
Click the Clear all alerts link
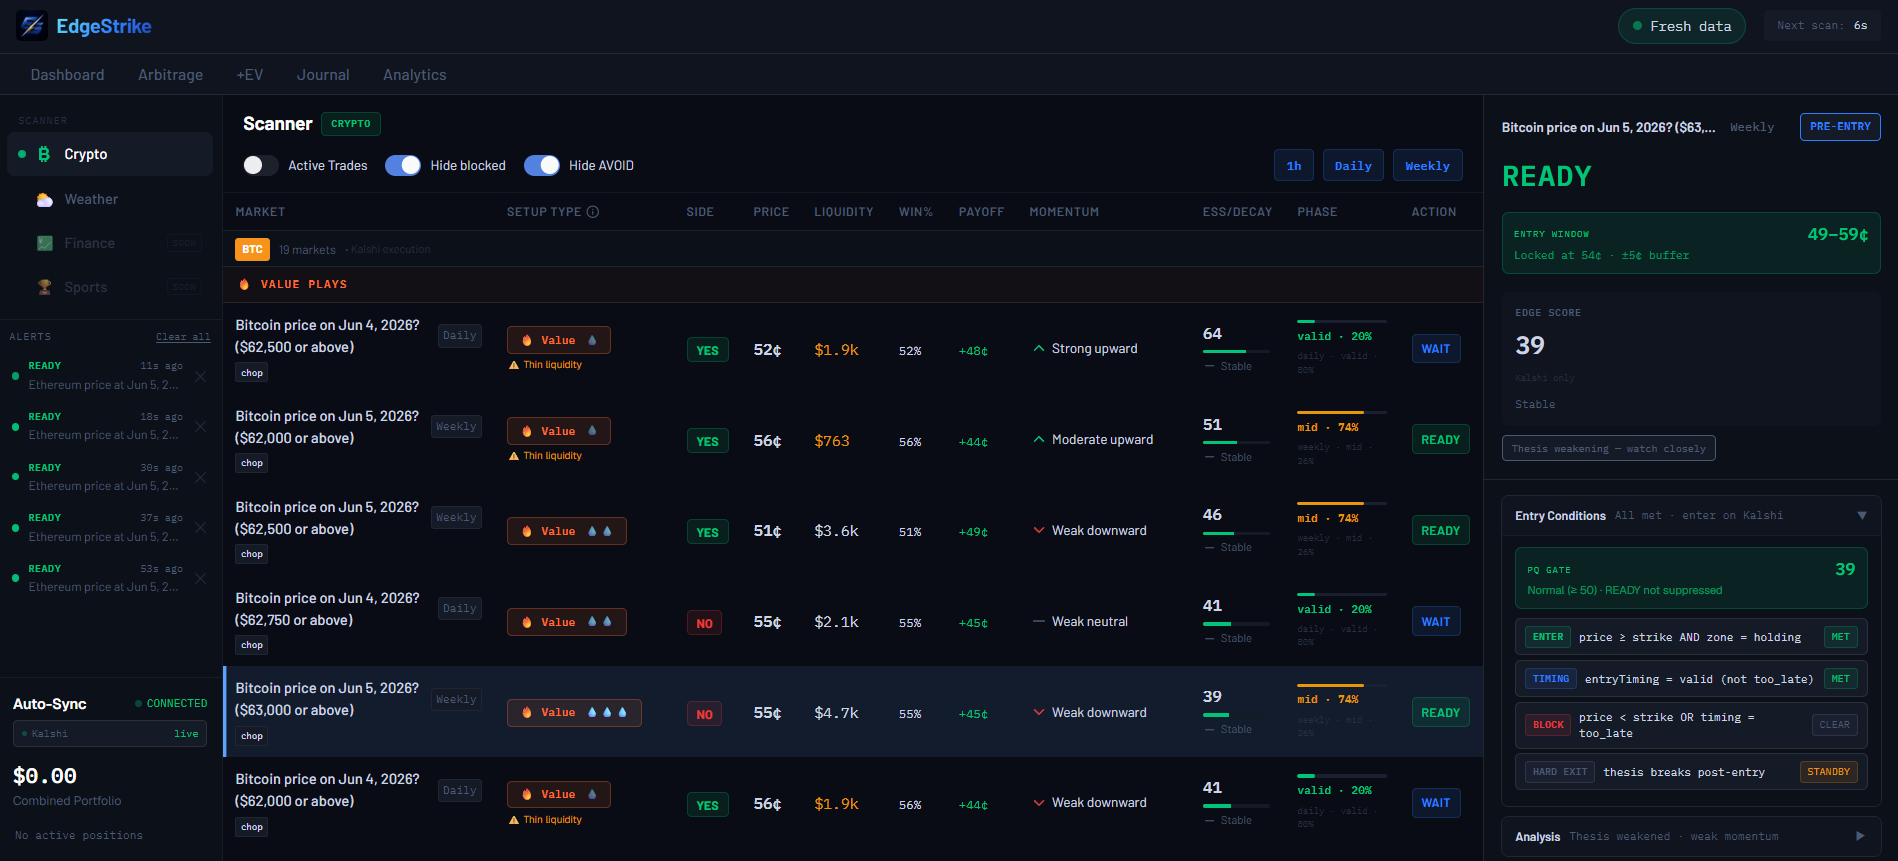tap(183, 337)
